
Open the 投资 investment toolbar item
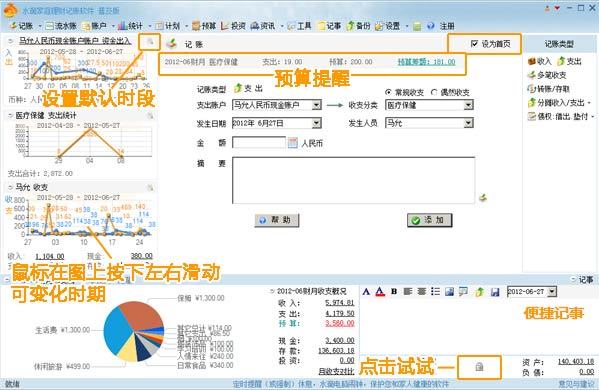(233, 26)
